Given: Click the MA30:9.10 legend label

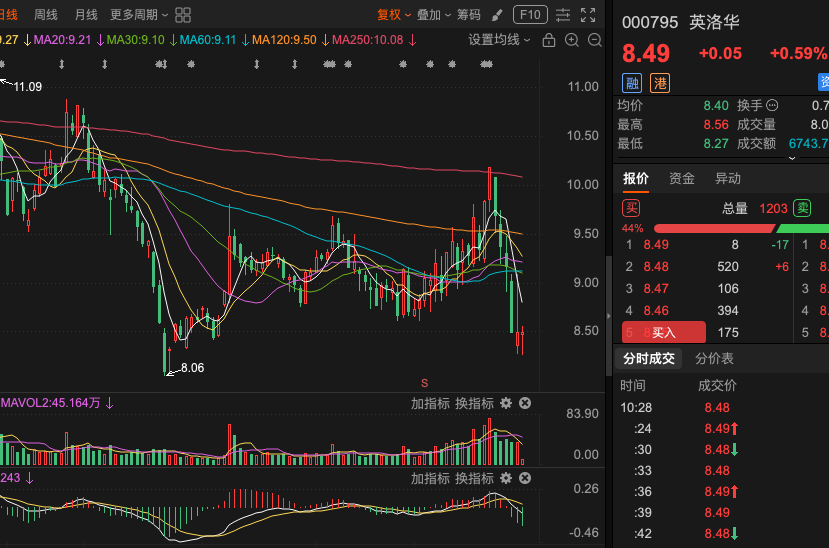Looking at the screenshot, I should coord(135,40).
